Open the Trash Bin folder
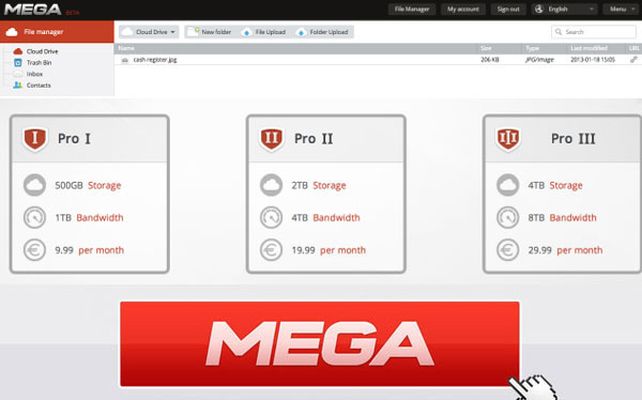642x400 pixels. click(39, 63)
